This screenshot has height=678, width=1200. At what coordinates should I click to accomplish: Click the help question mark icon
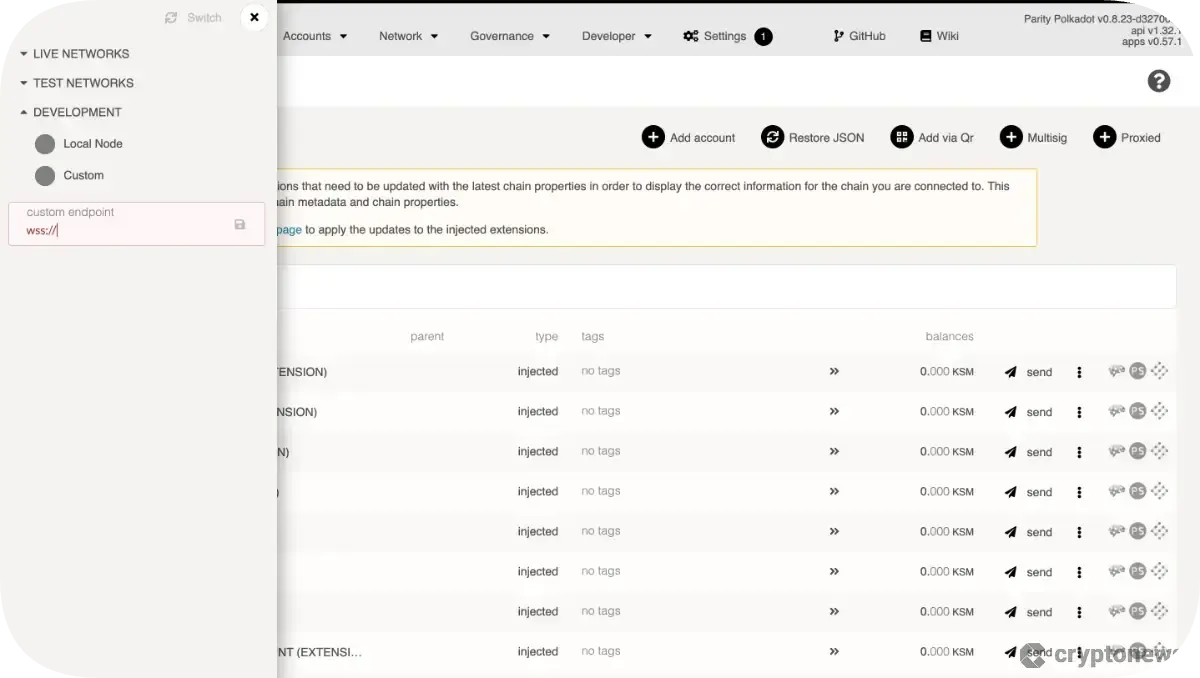[x=1159, y=81]
